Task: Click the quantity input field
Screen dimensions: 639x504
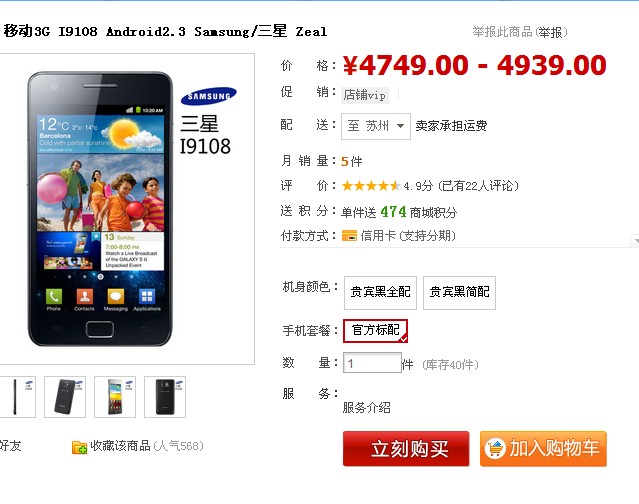Action: coord(372,363)
